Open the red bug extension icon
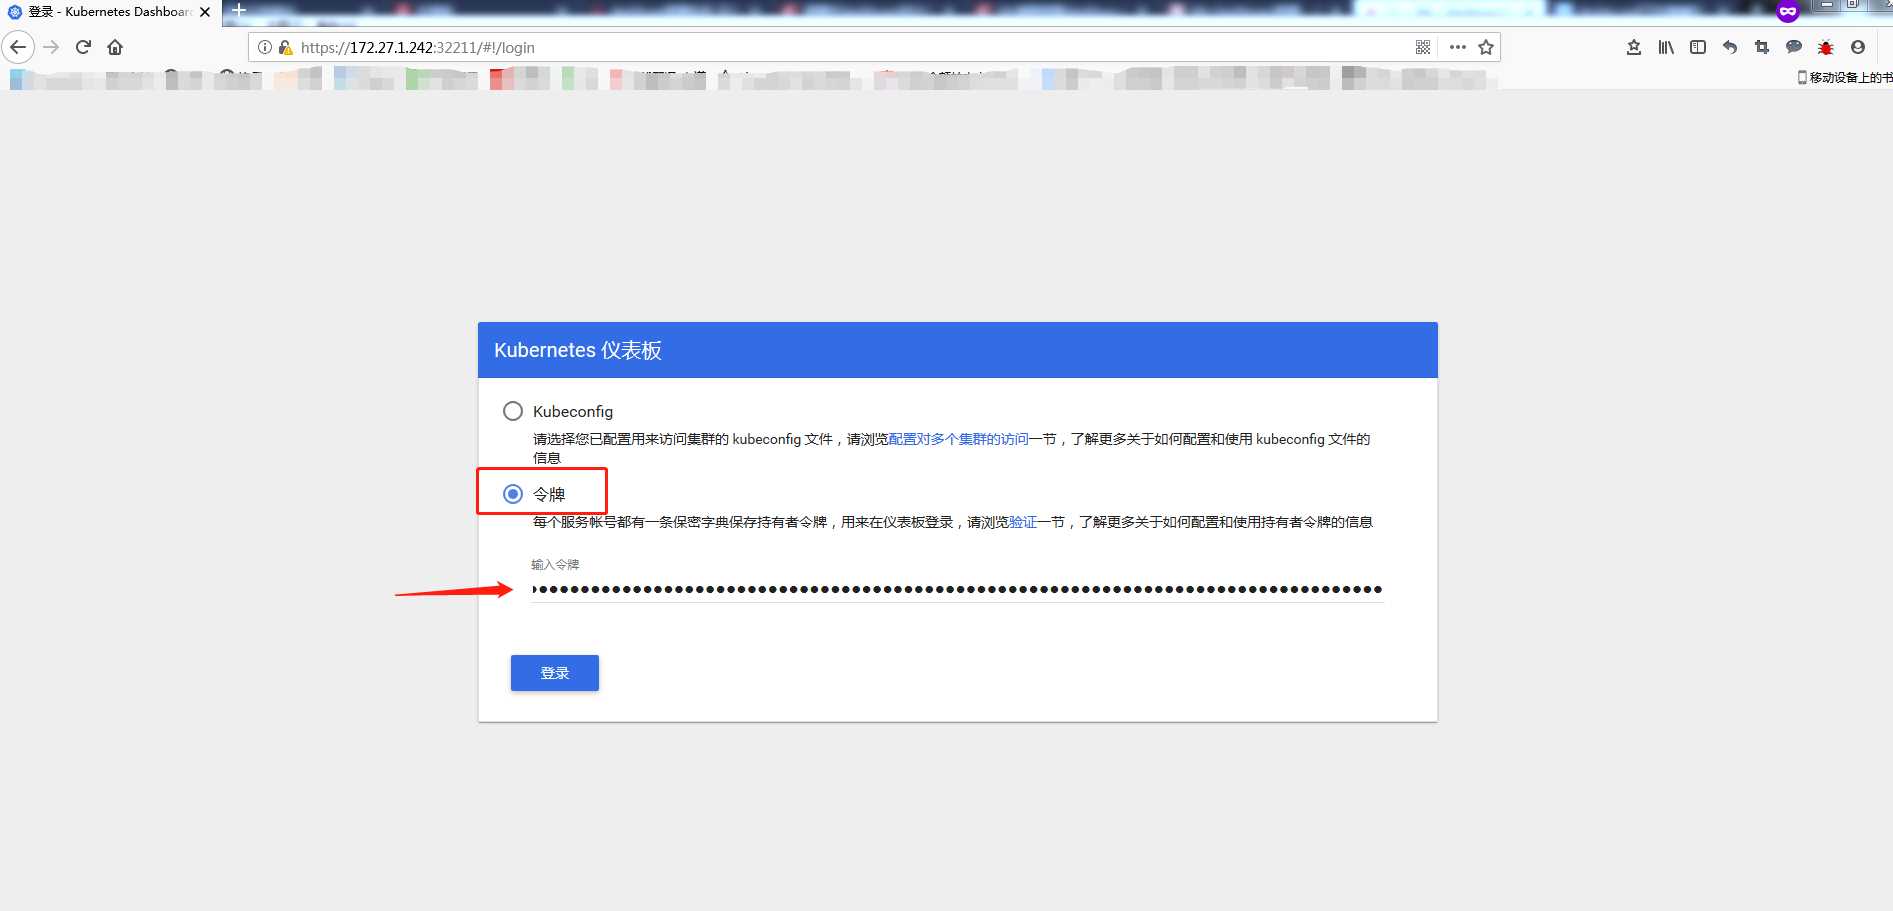Screen dimensions: 1893x911 point(1826,47)
